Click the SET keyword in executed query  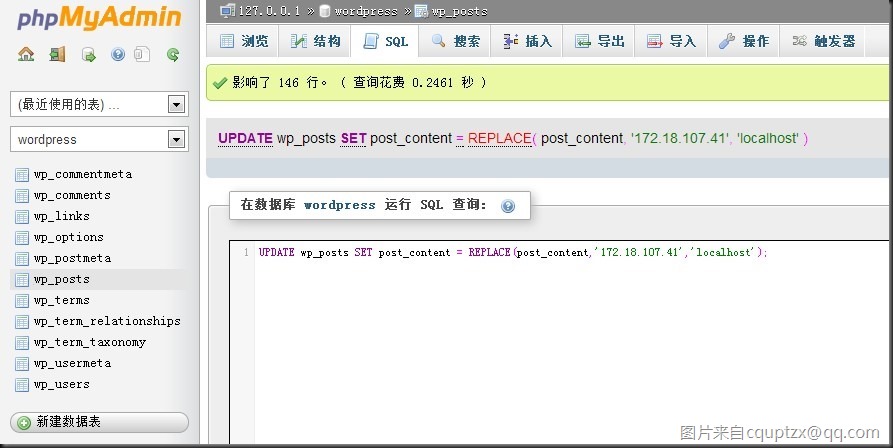353,138
